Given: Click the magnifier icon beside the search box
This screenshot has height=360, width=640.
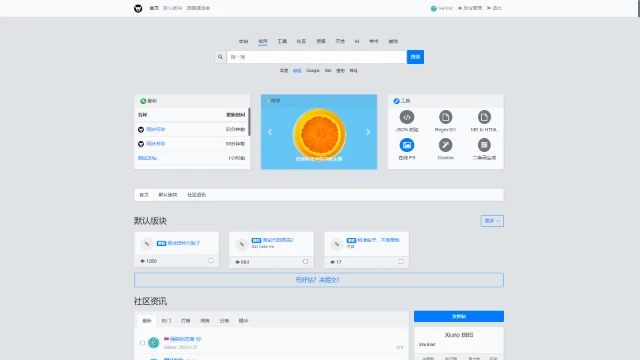Looking at the screenshot, I should point(220,57).
